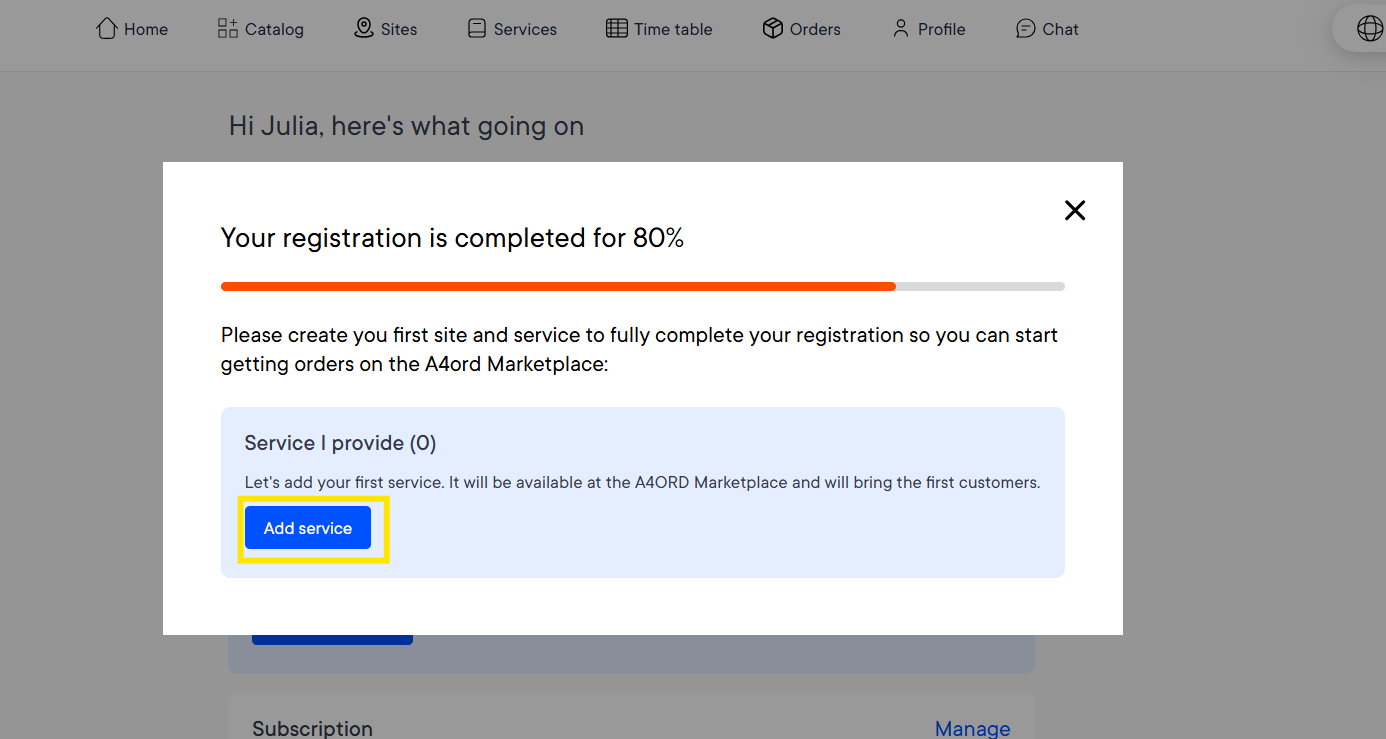Click the Catalog grid icon
Viewport: 1386px width, 739px height.
click(227, 29)
